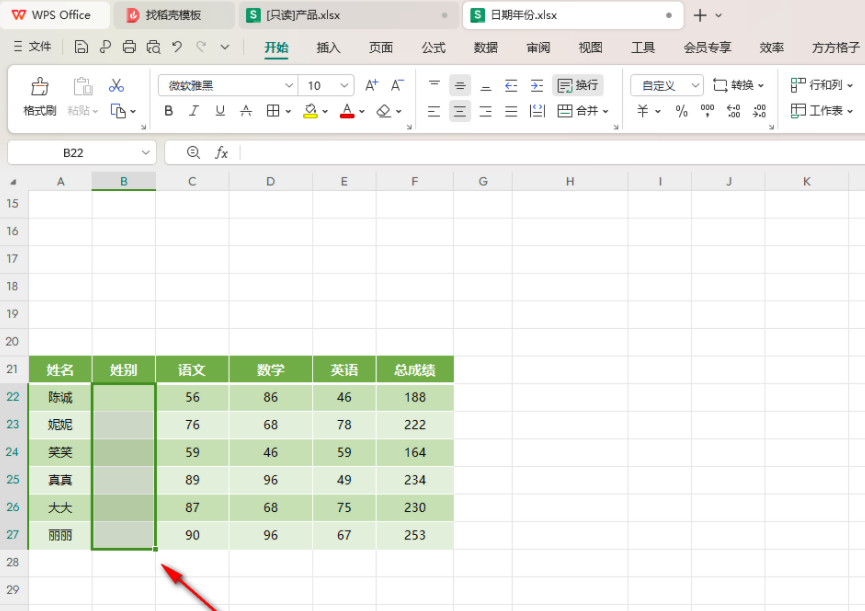Expand the font color dropdown arrow

click(x=362, y=111)
